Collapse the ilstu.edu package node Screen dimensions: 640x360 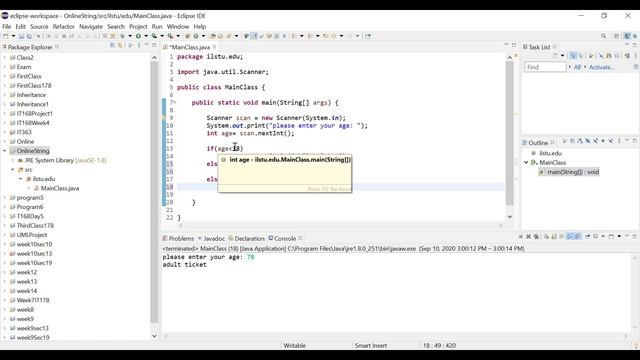point(20,179)
